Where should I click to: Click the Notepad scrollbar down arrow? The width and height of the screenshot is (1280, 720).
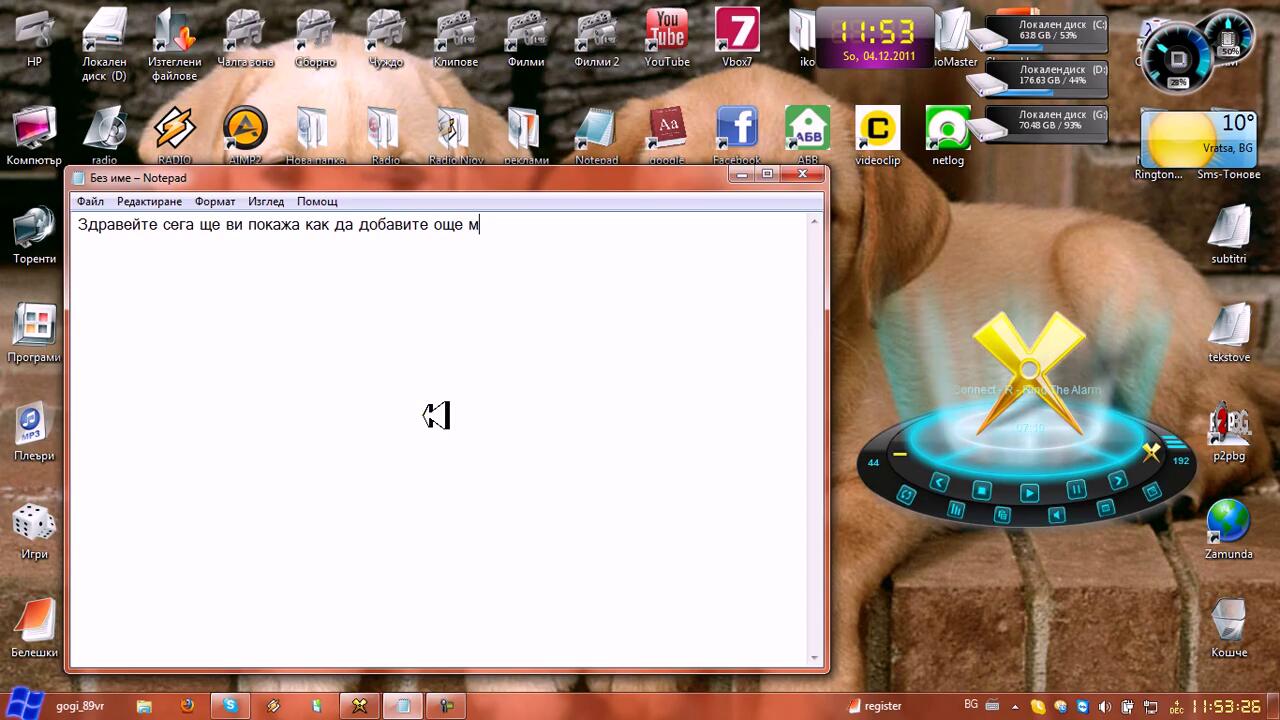(815, 658)
